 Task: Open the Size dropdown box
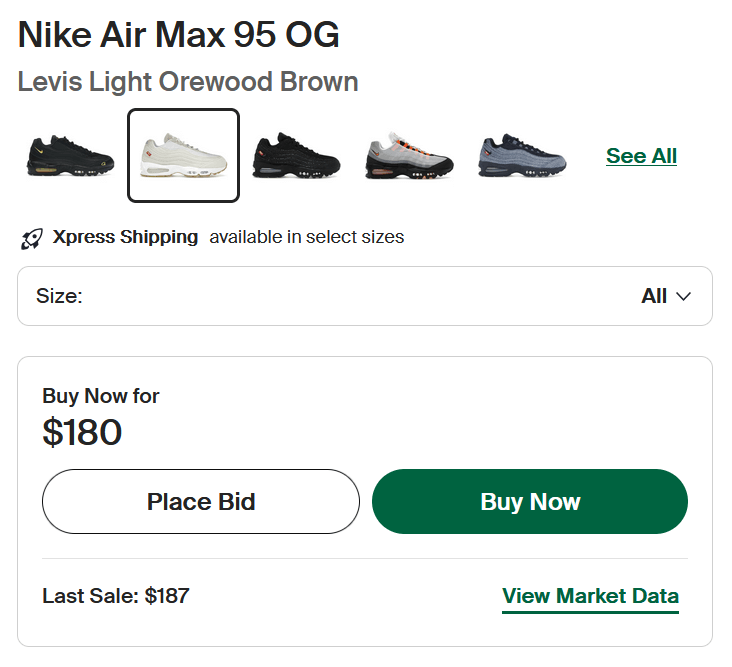[x=364, y=296]
